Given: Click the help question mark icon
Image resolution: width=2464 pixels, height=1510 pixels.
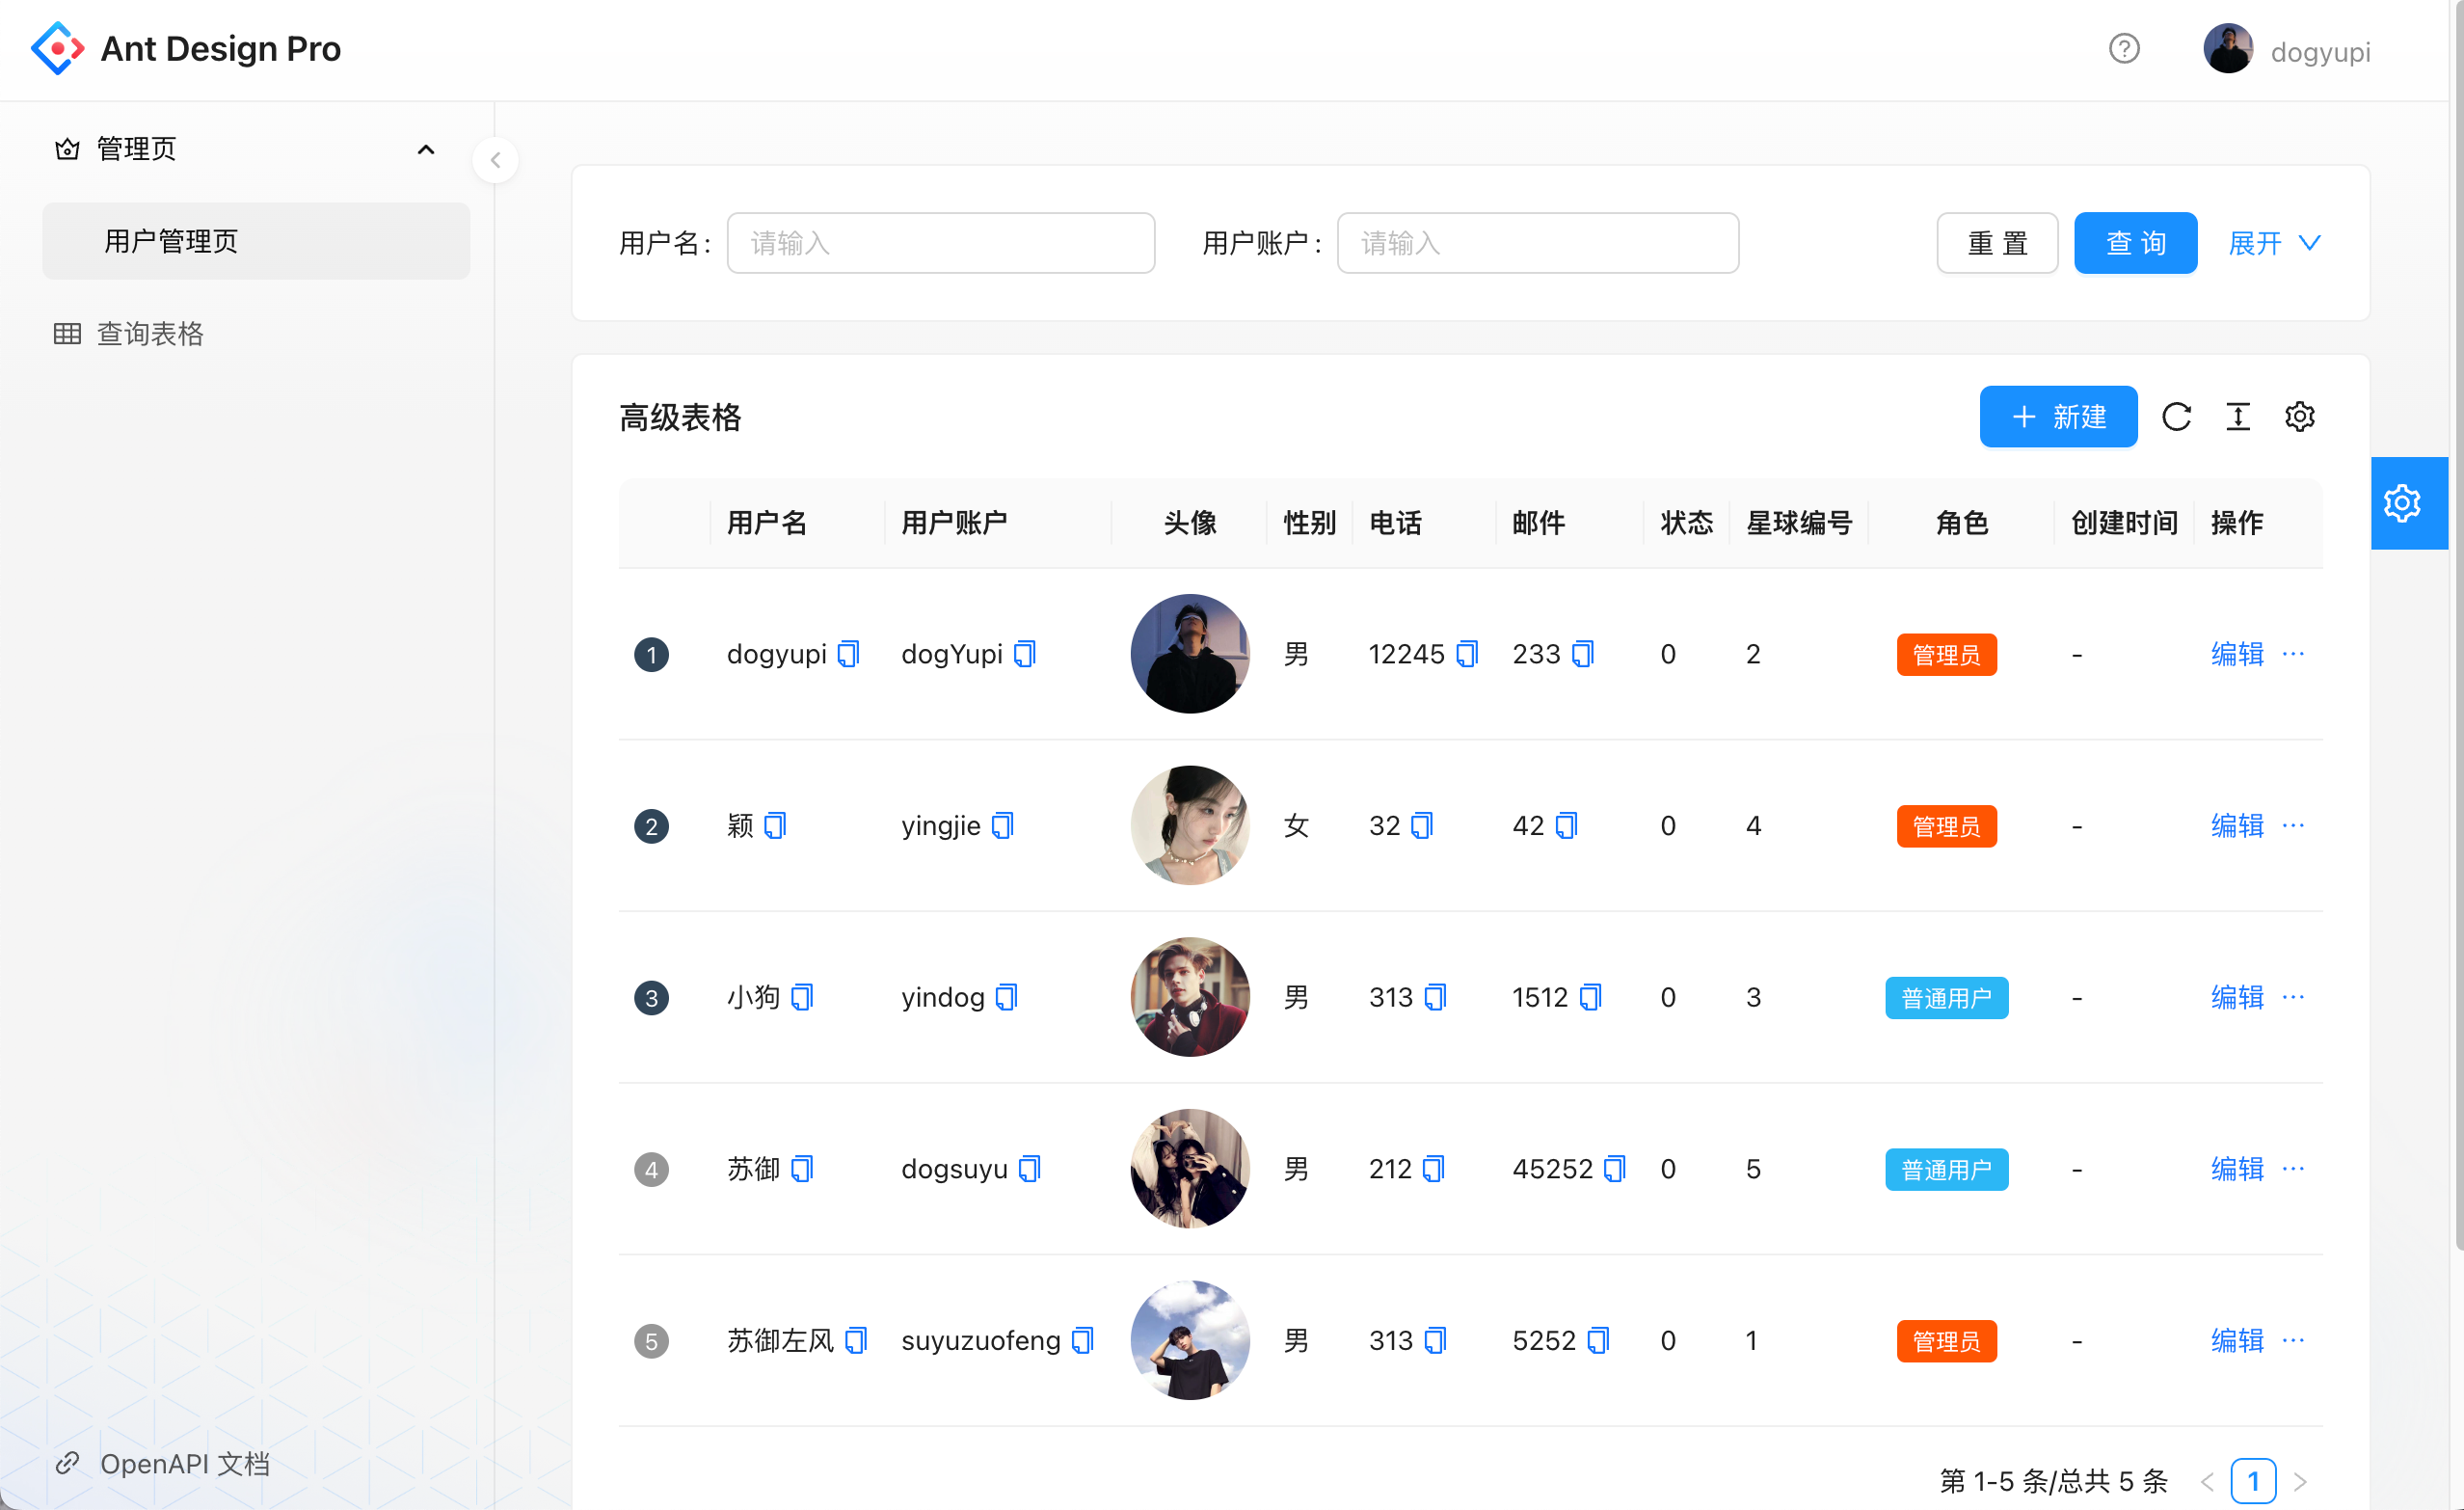Looking at the screenshot, I should (x=2123, y=49).
